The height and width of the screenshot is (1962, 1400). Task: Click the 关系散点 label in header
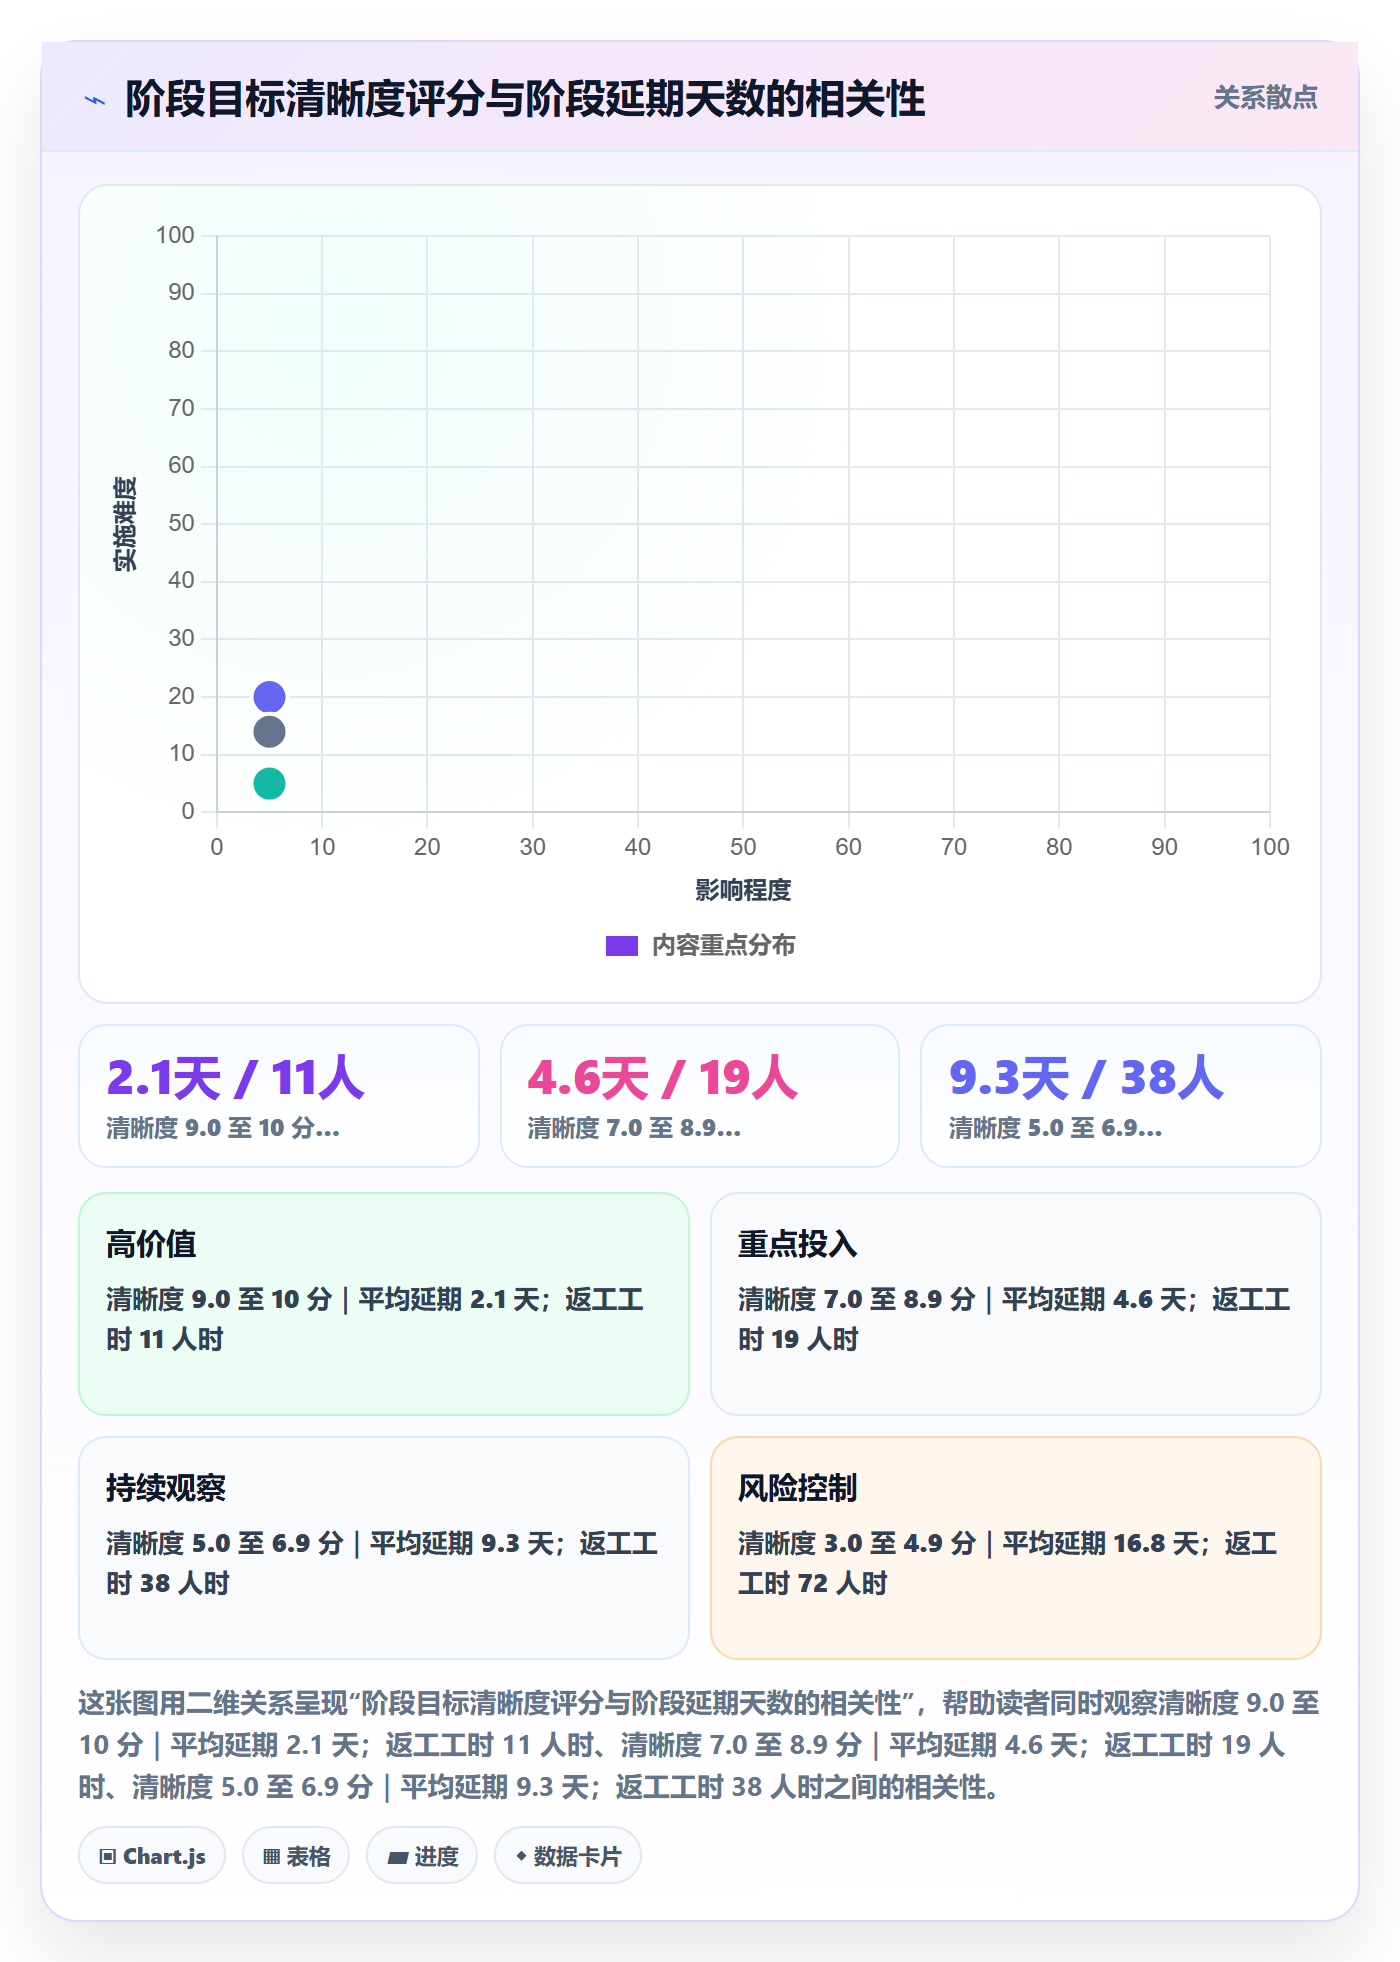click(x=1265, y=98)
